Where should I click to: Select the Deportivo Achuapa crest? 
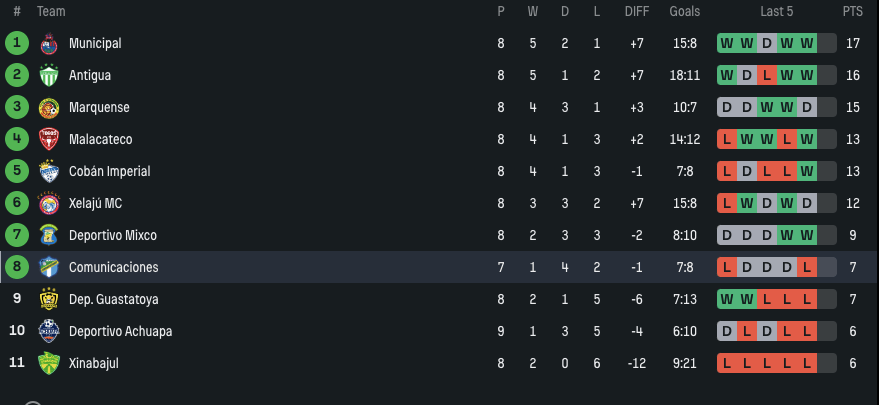pyautogui.click(x=49, y=332)
